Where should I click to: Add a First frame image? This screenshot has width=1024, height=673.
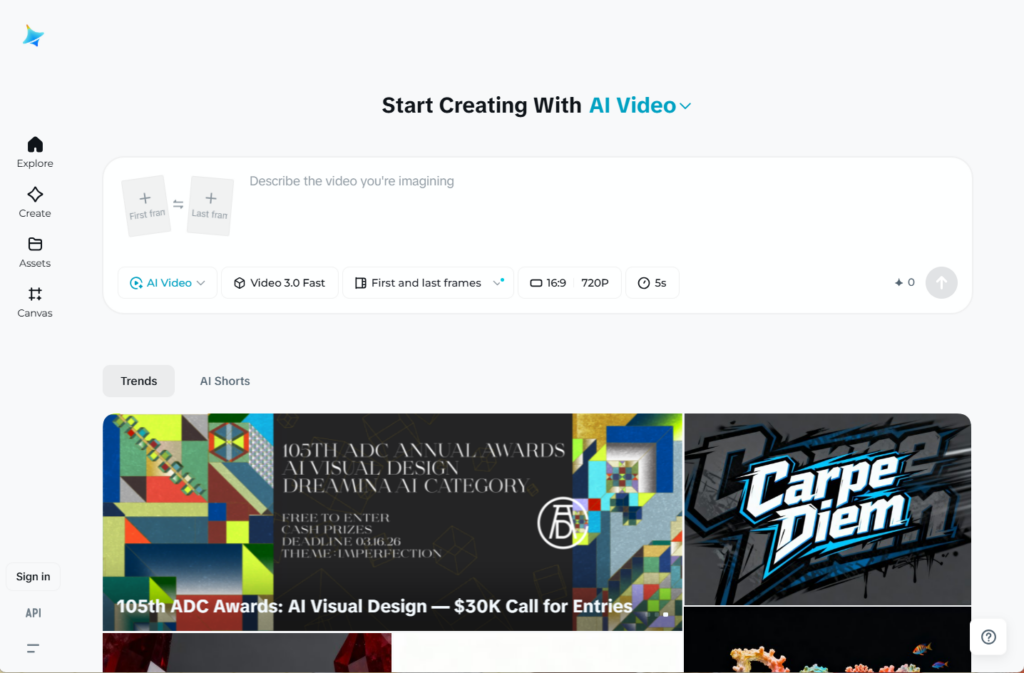[x=145, y=206]
